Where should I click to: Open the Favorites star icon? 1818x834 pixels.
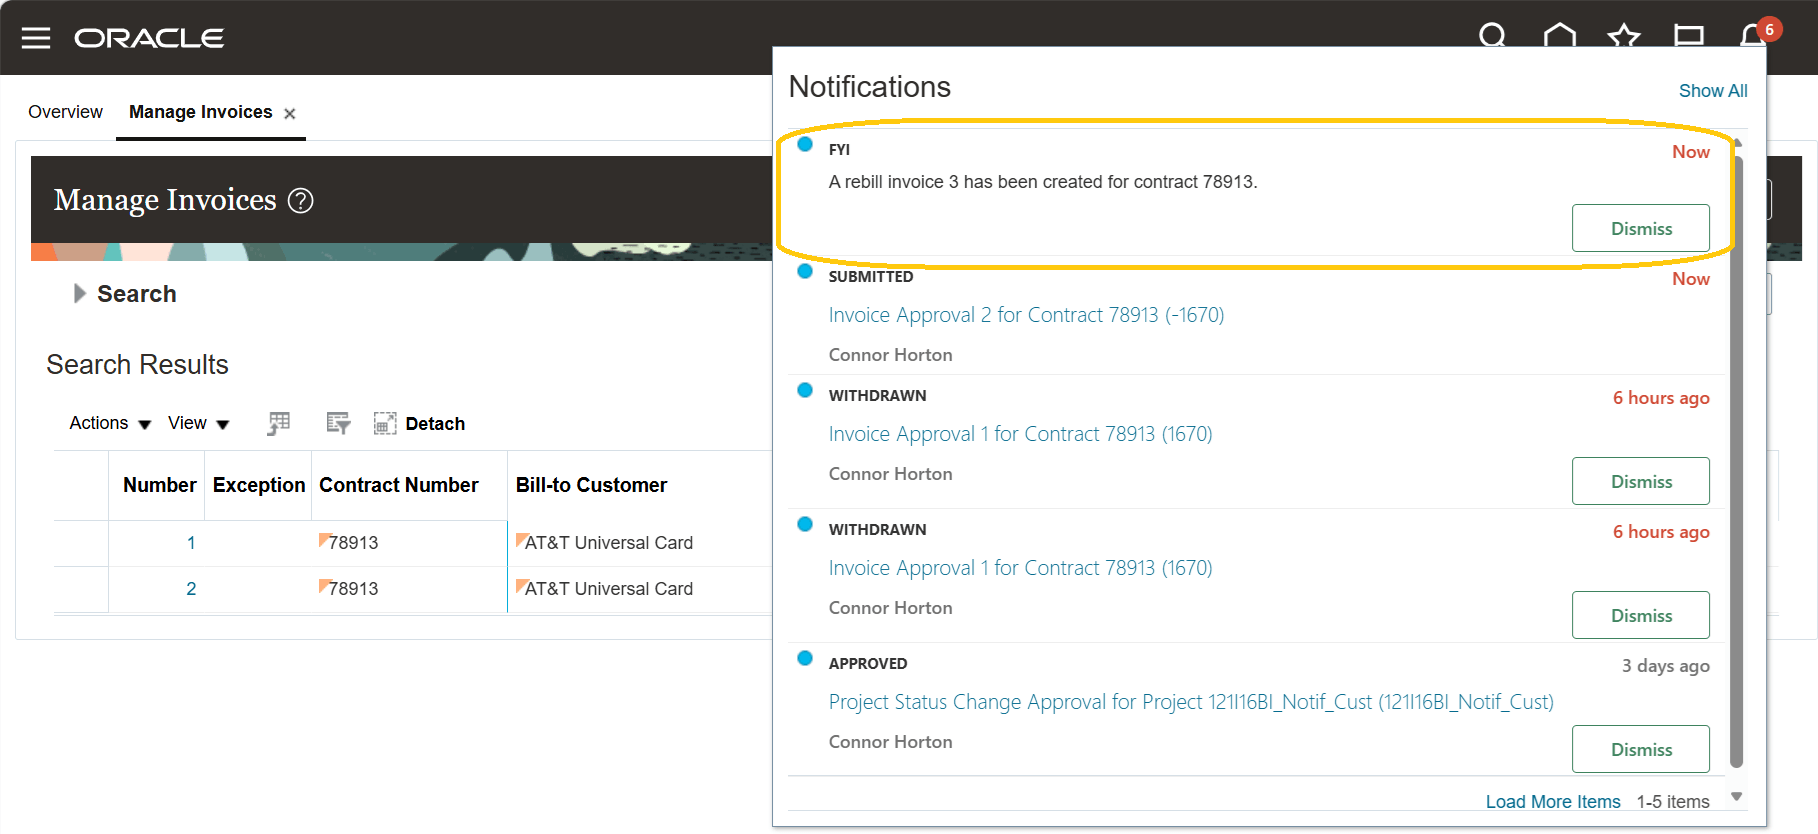coord(1624,36)
